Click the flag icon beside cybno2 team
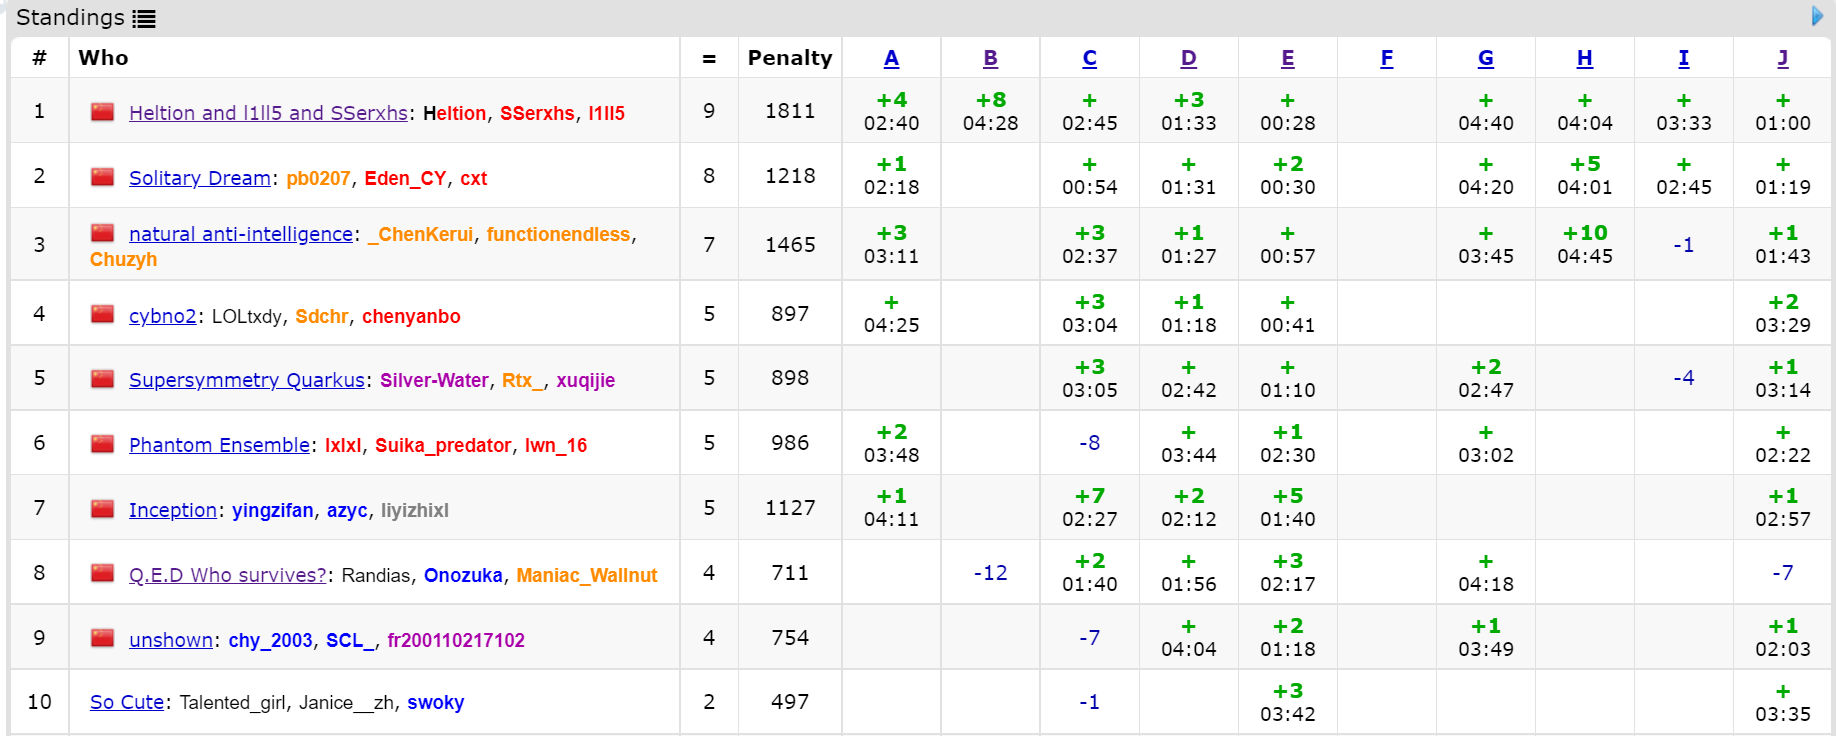 102,315
